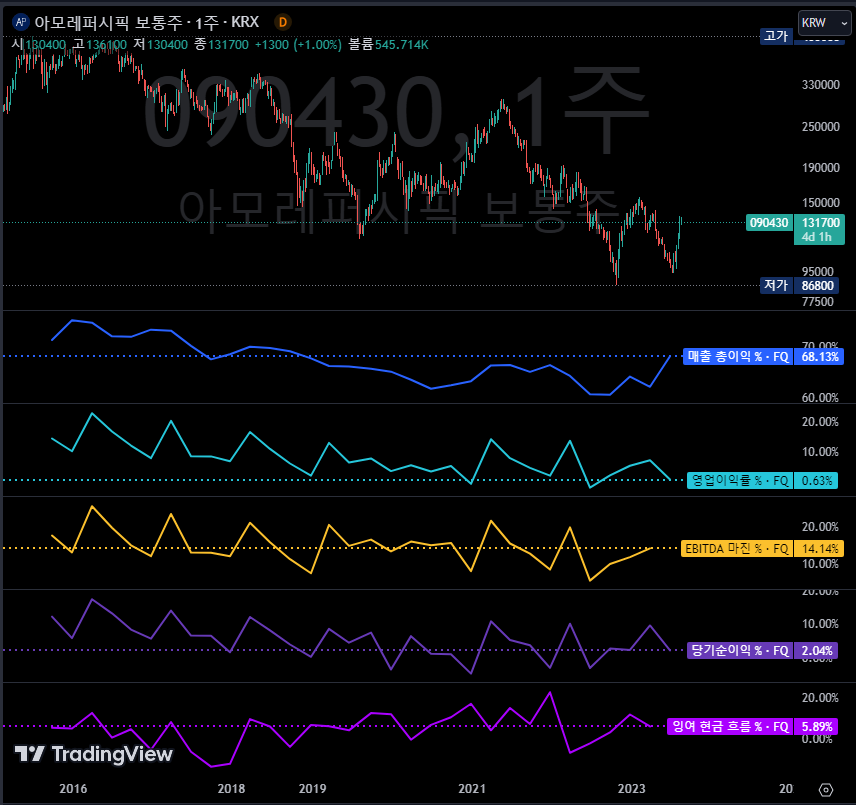Click the 150000 price axis label

point(821,202)
